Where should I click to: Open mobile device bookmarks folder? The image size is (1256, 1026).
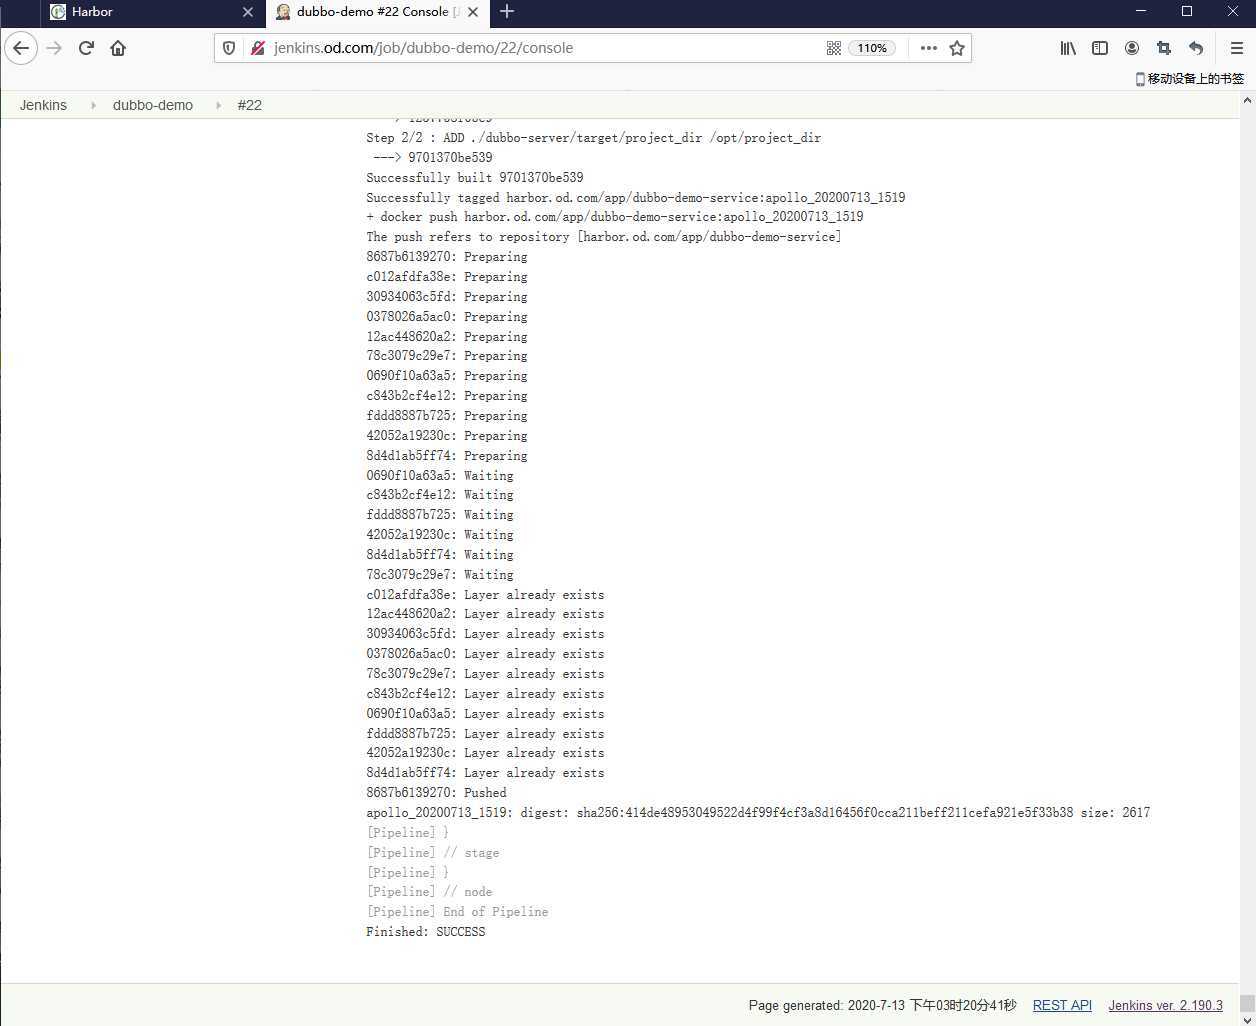pos(1190,79)
